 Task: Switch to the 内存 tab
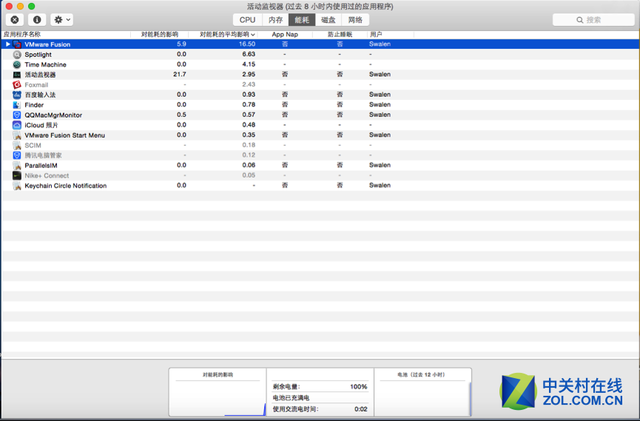(x=276, y=20)
